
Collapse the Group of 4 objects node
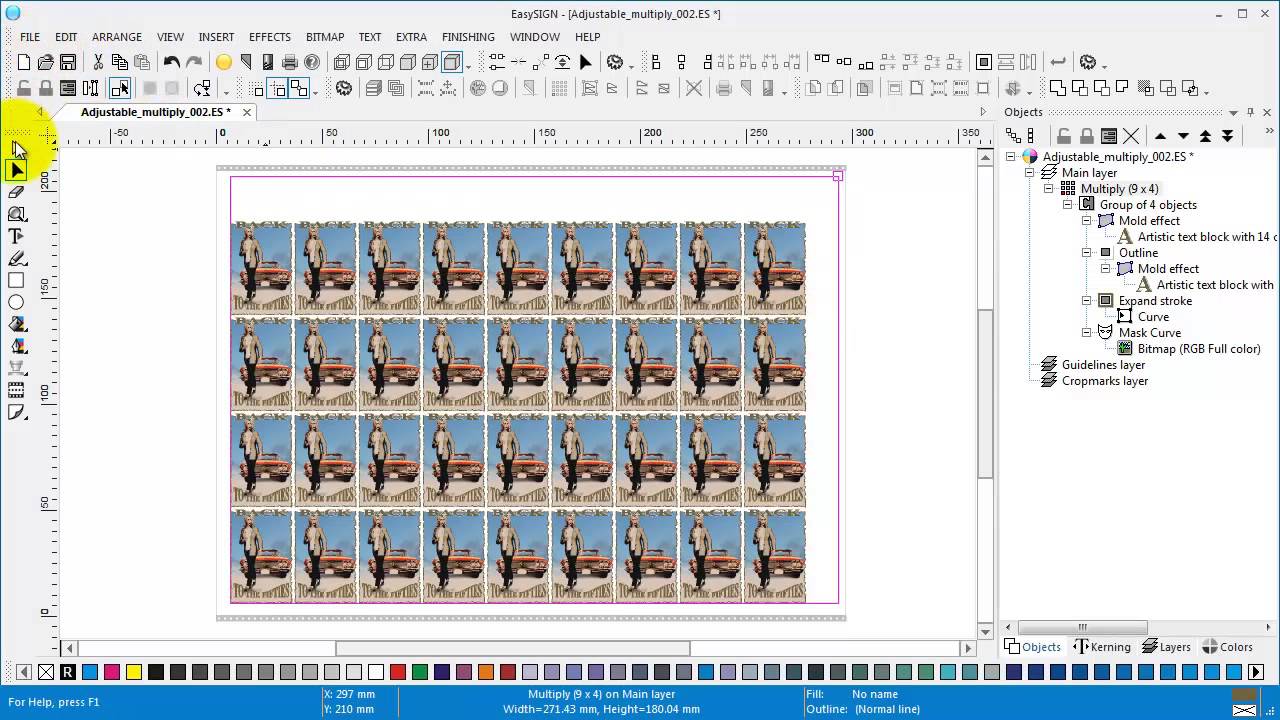[1067, 205]
